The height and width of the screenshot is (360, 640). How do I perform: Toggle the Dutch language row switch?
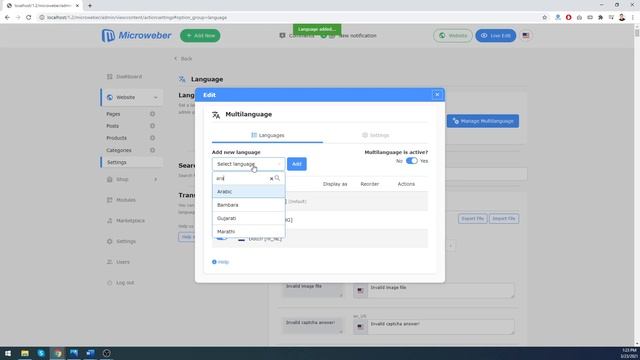point(222,238)
